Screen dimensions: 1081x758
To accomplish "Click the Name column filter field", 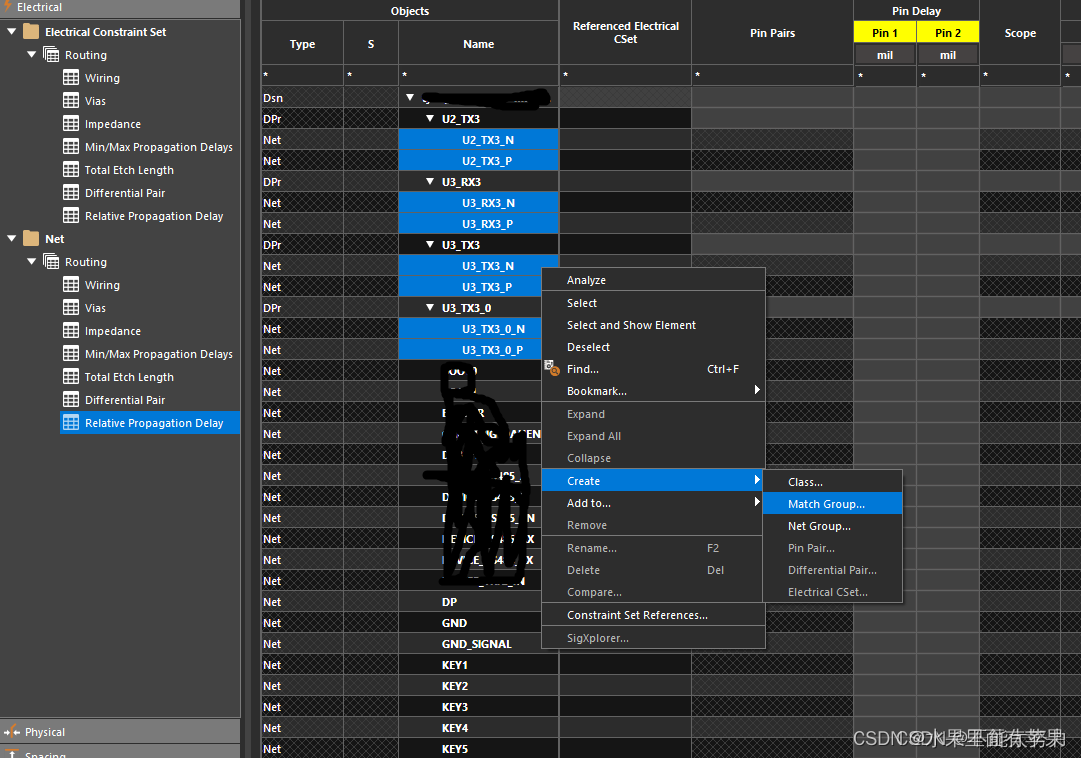I will point(478,76).
